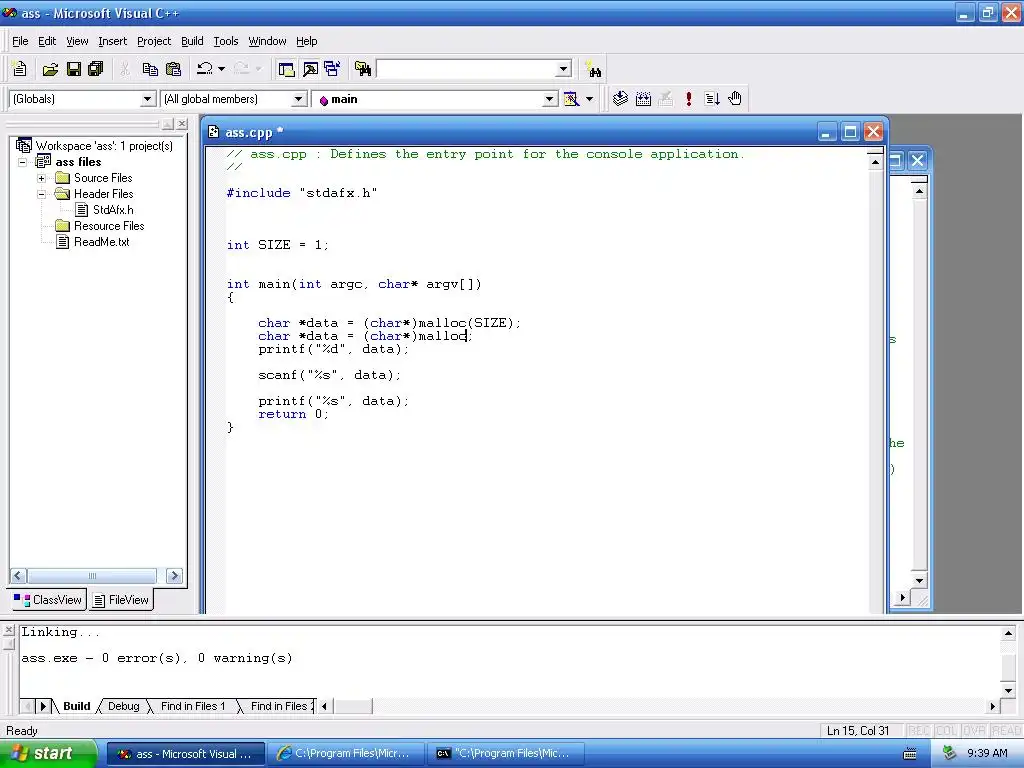
Task: Open the Build menu
Action: (192, 41)
